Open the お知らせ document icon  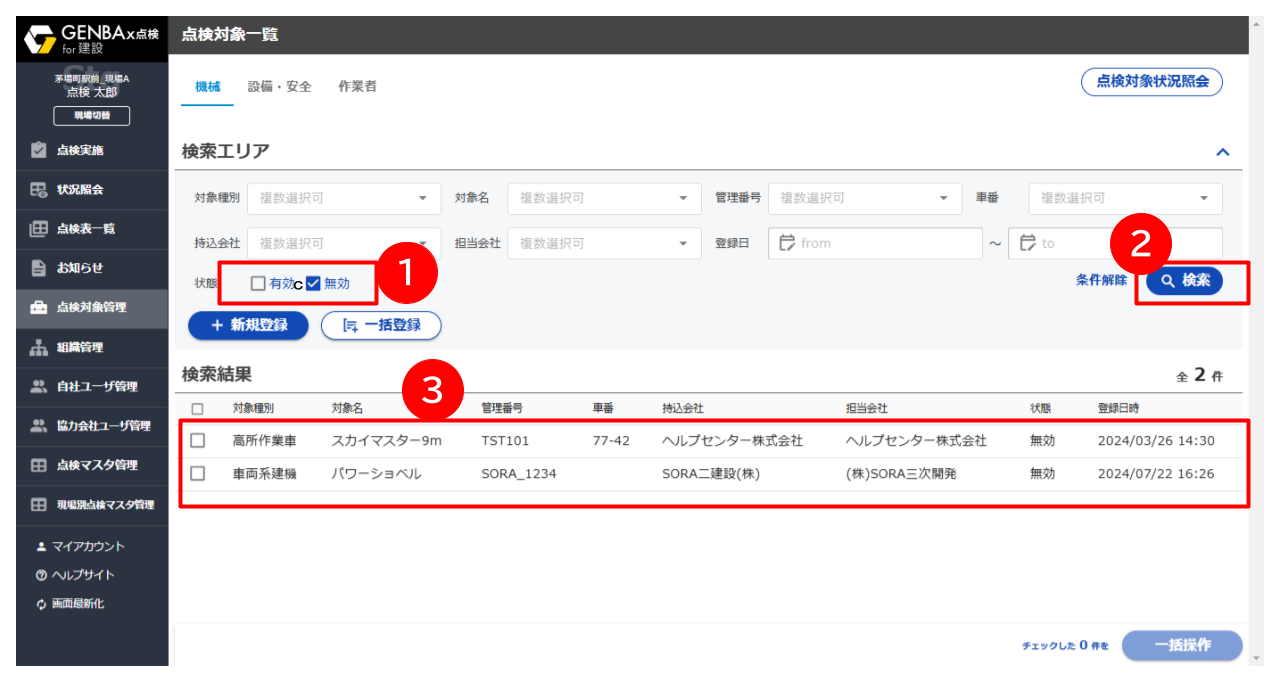[x=39, y=268]
